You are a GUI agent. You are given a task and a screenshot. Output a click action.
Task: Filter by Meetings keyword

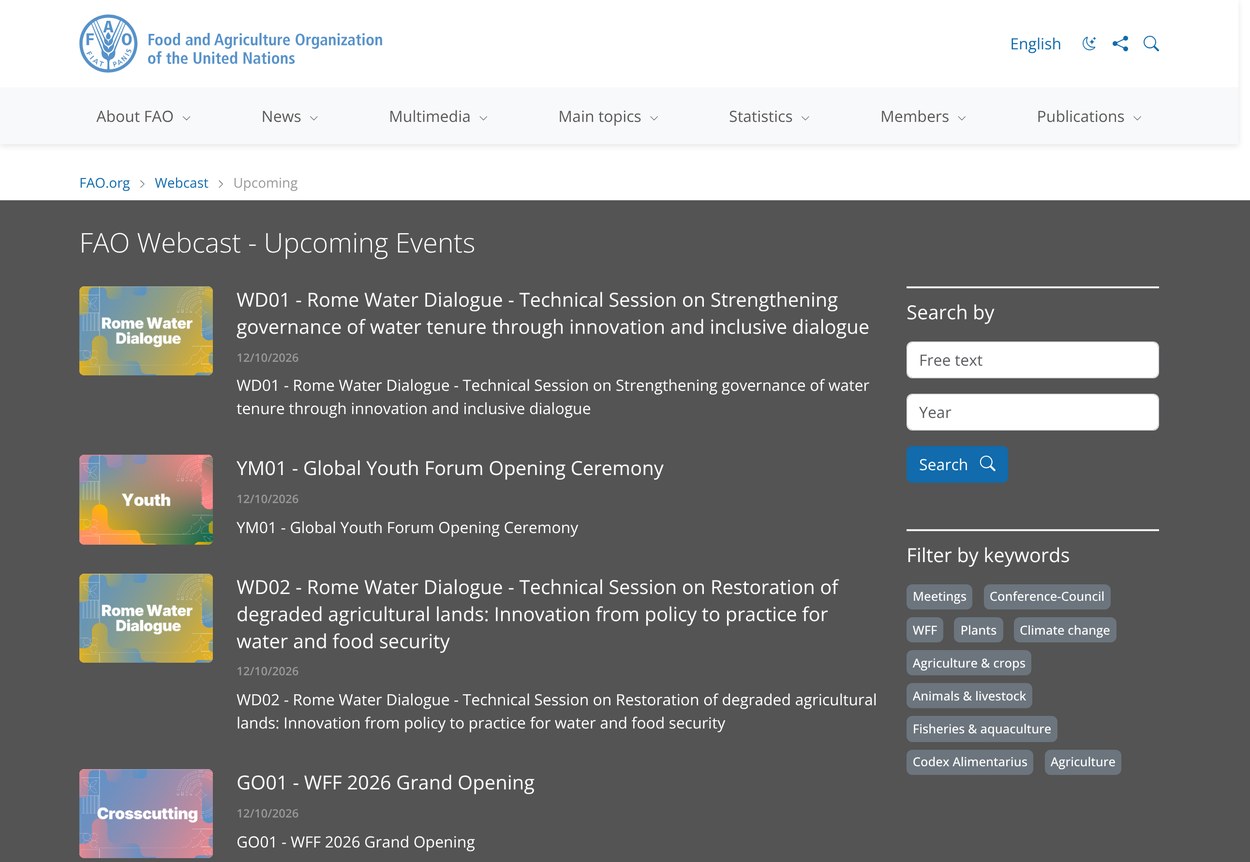click(939, 597)
